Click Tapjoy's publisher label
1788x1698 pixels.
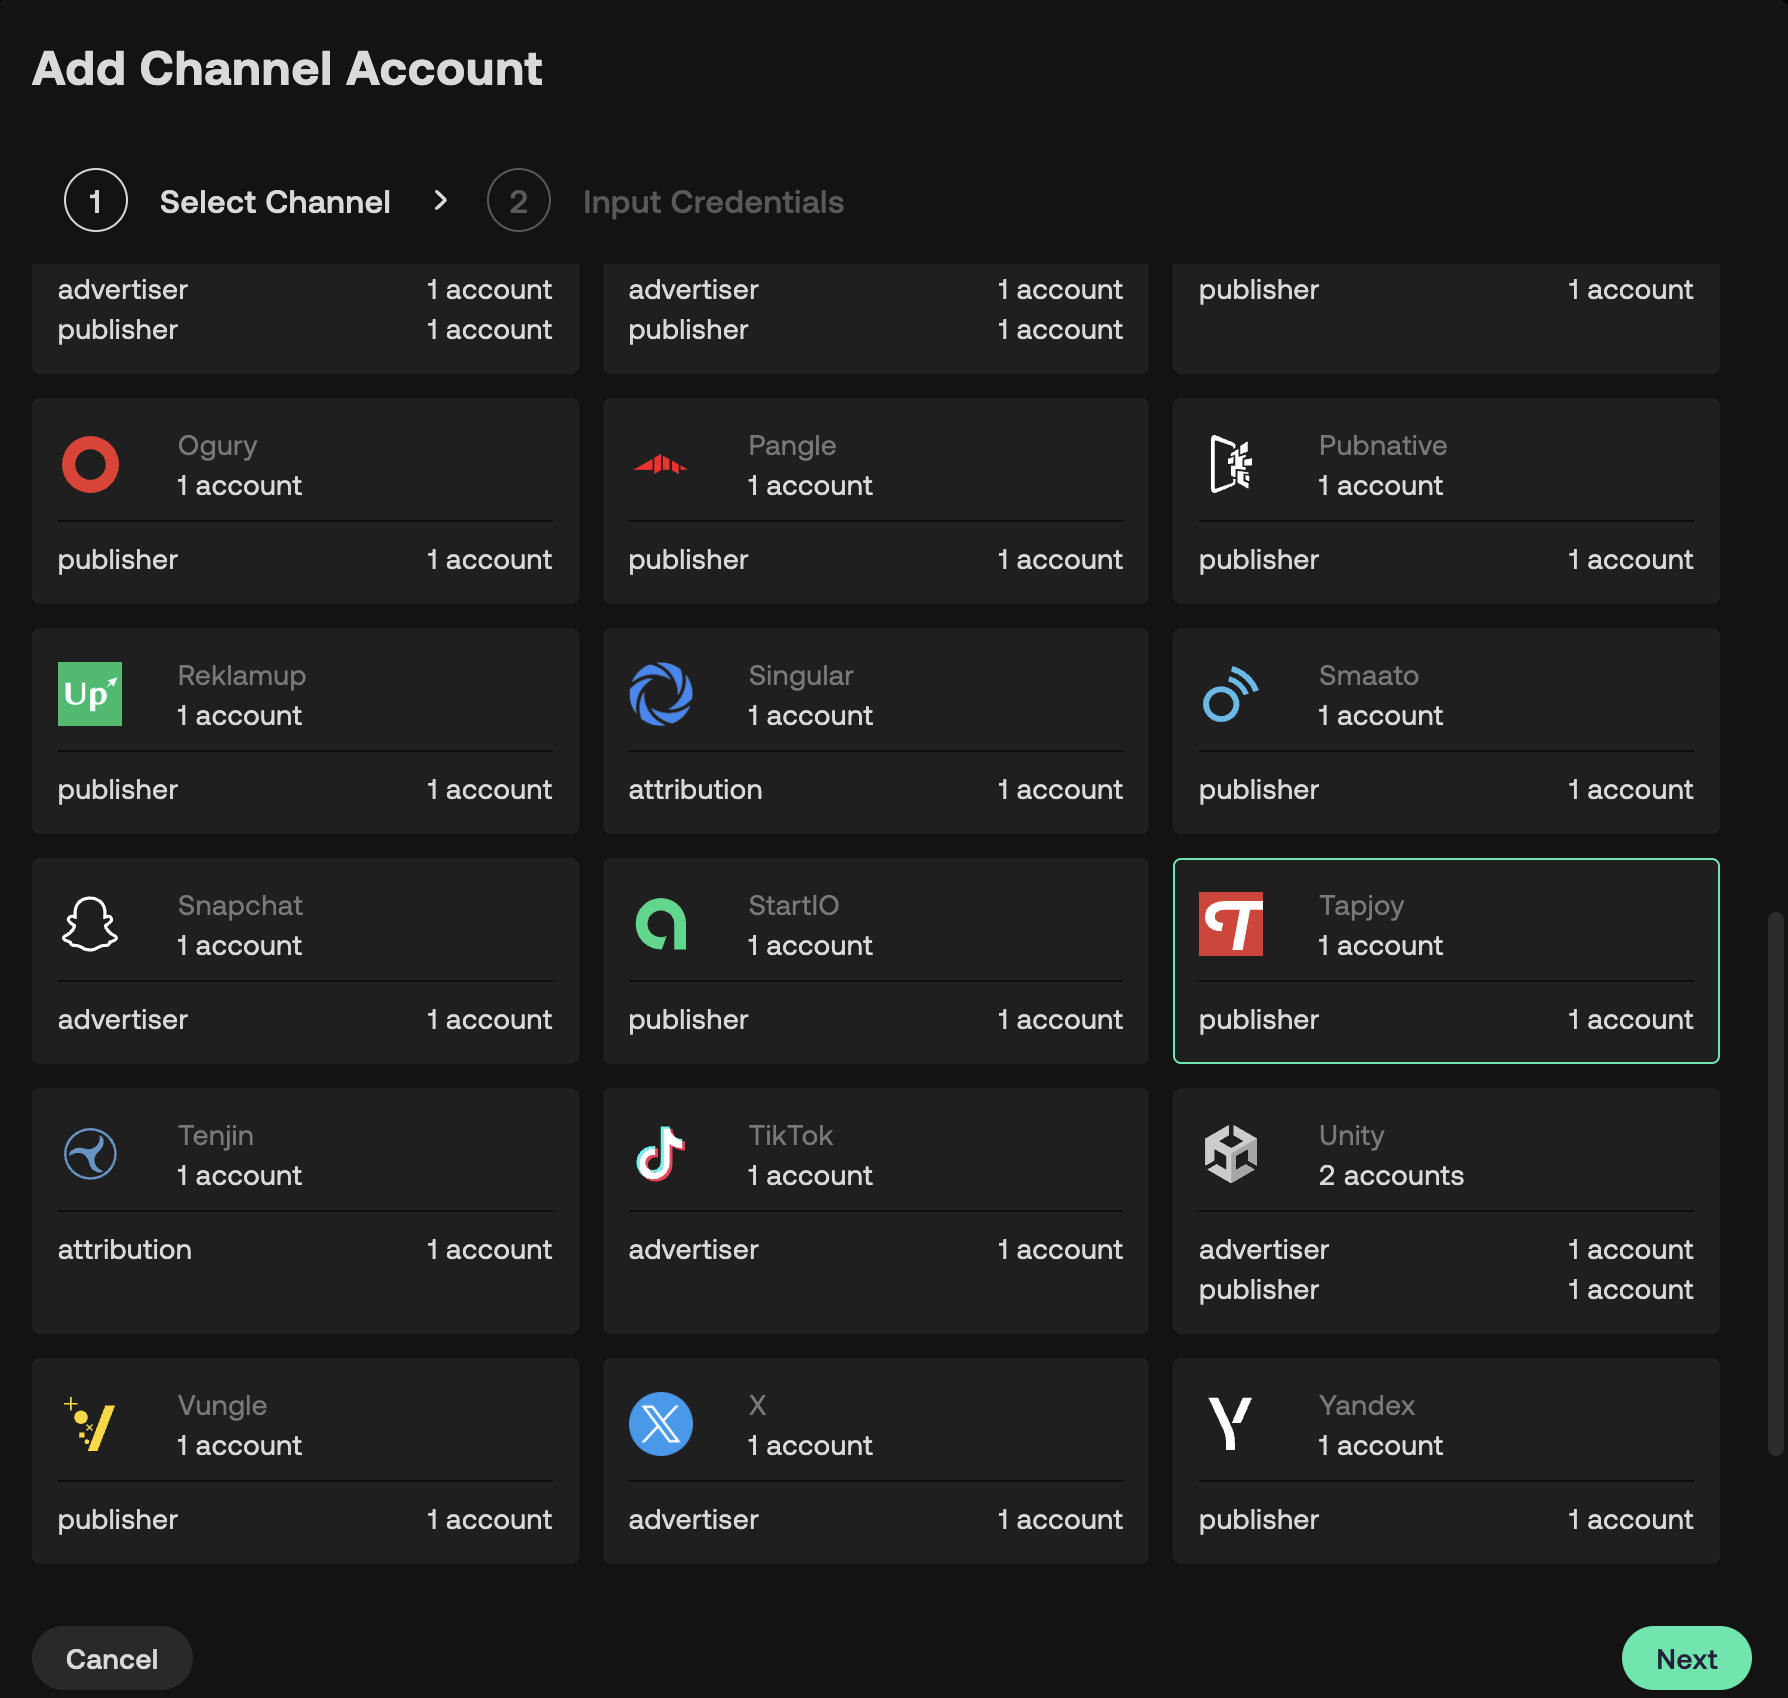(x=1258, y=1020)
